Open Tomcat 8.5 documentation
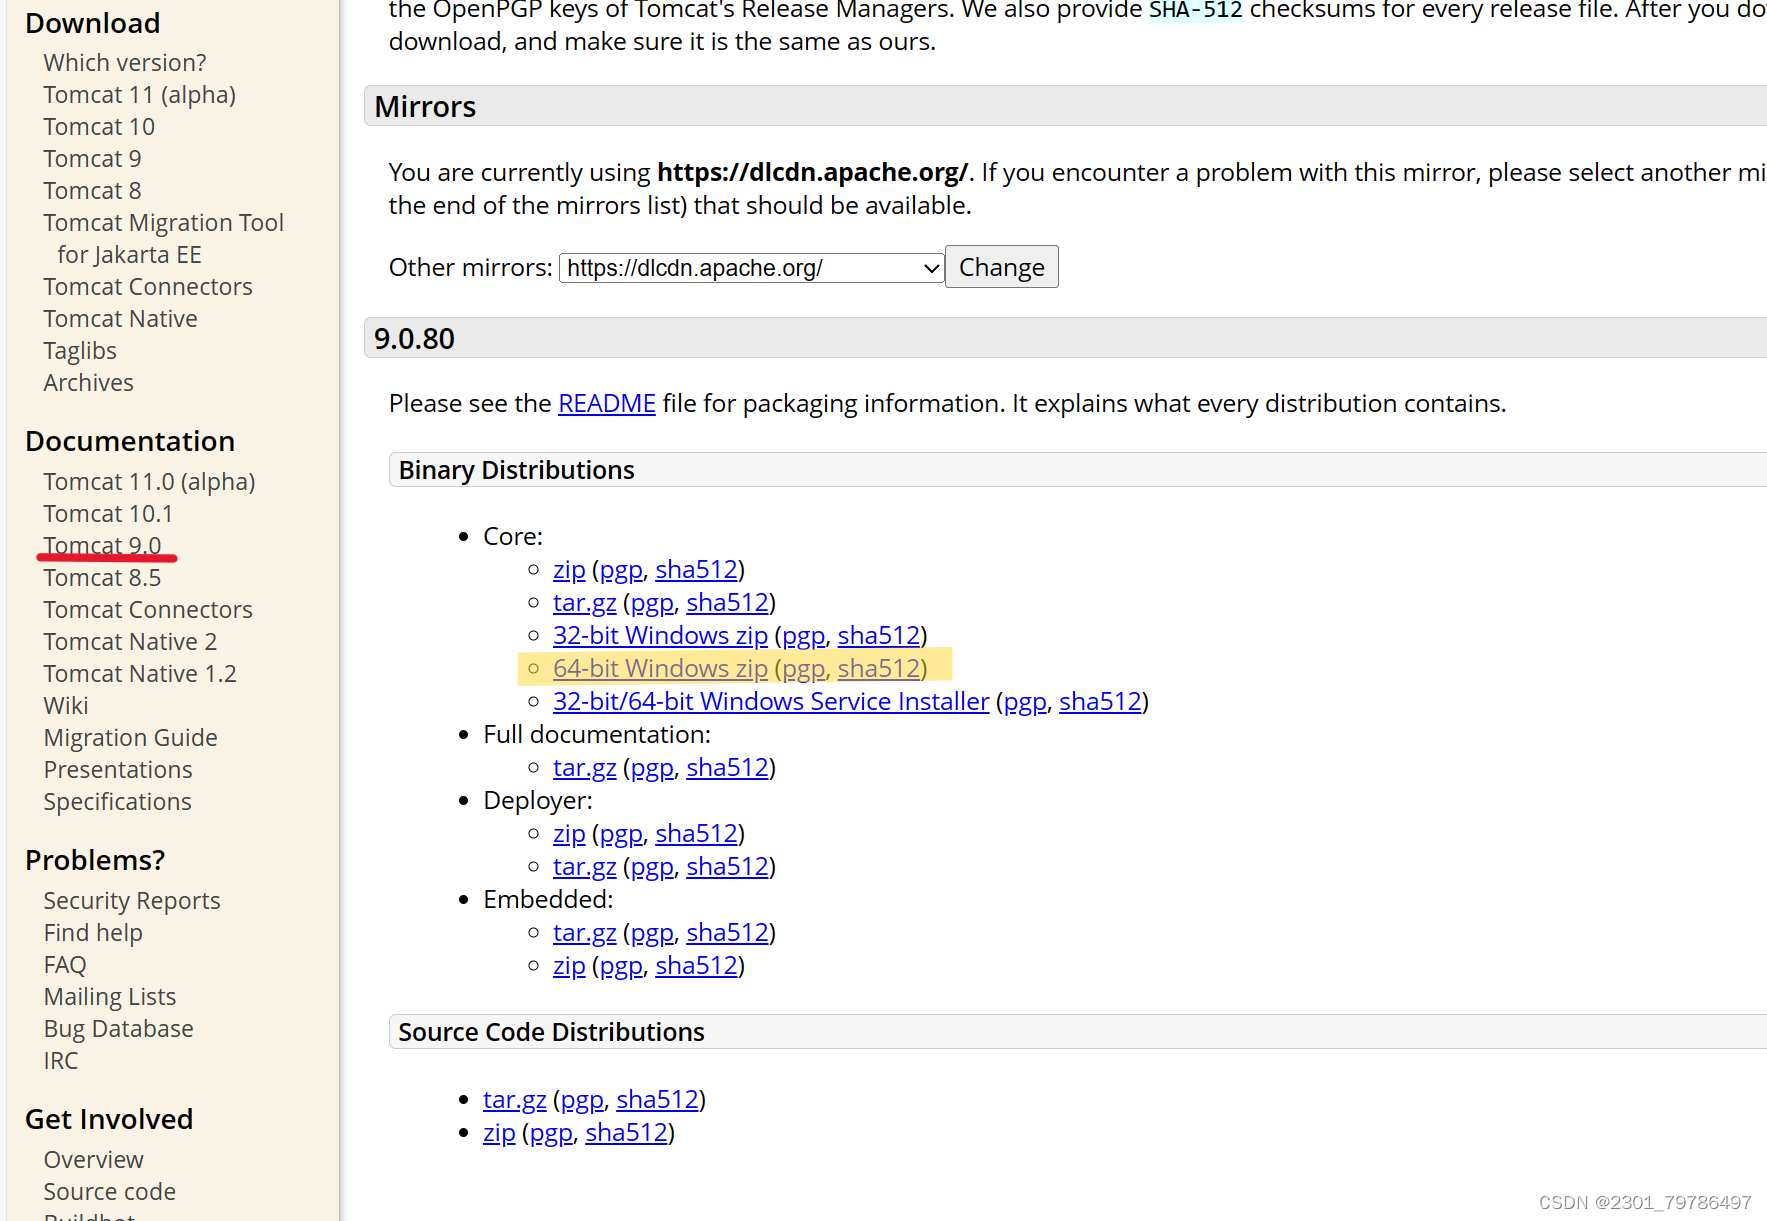This screenshot has height=1221, width=1767. (102, 577)
